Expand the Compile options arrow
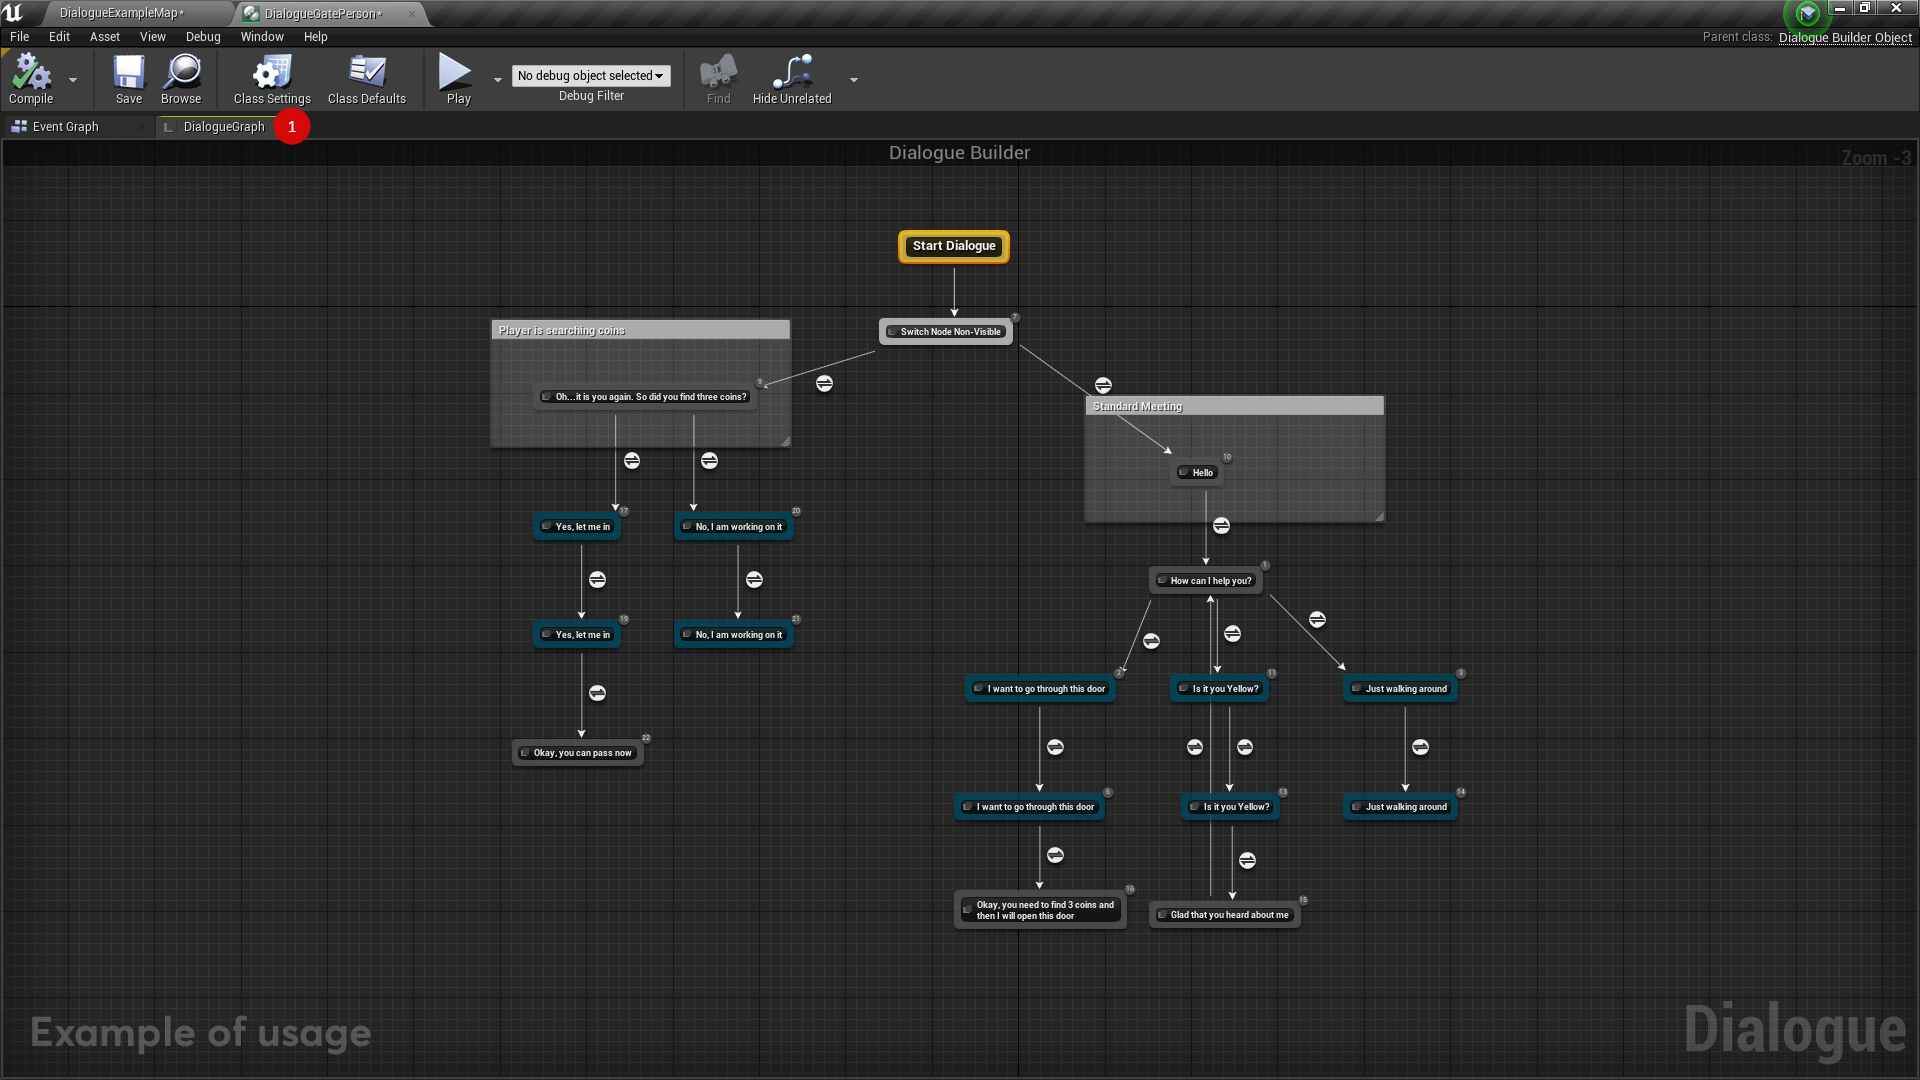Viewport: 1920px width, 1080px height. point(73,79)
